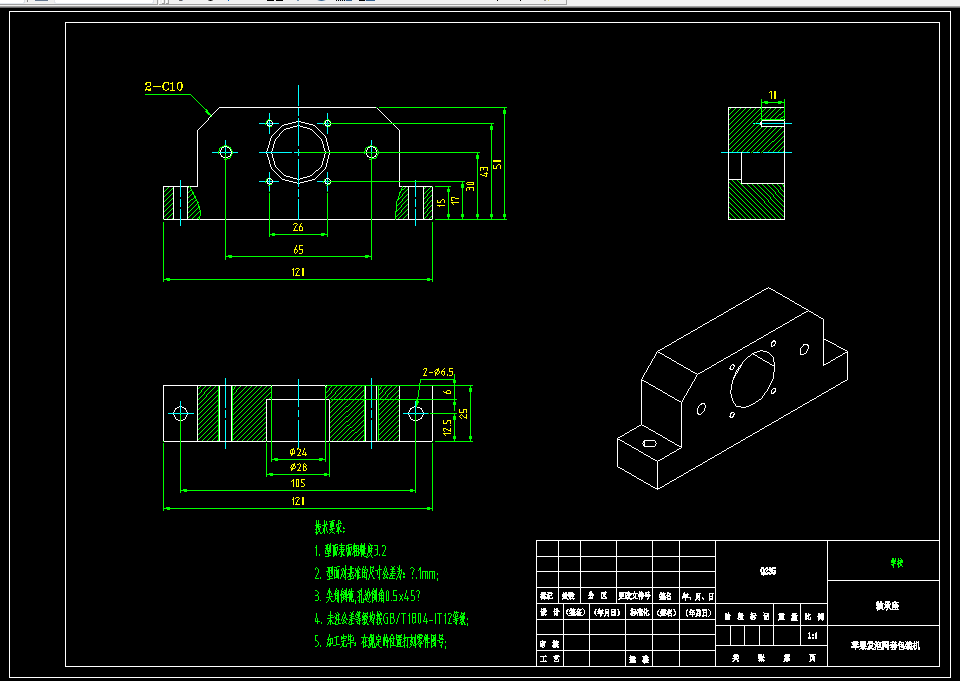960x681 pixels.
Task: Select the vertical 43 dimension
Action: pyautogui.click(x=484, y=172)
